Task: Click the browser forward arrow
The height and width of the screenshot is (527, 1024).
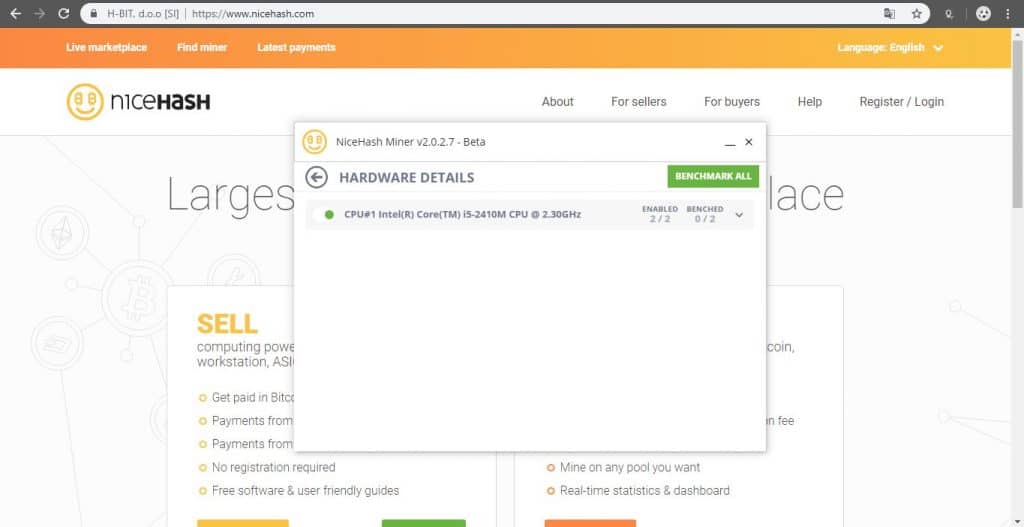Action: pos(40,14)
